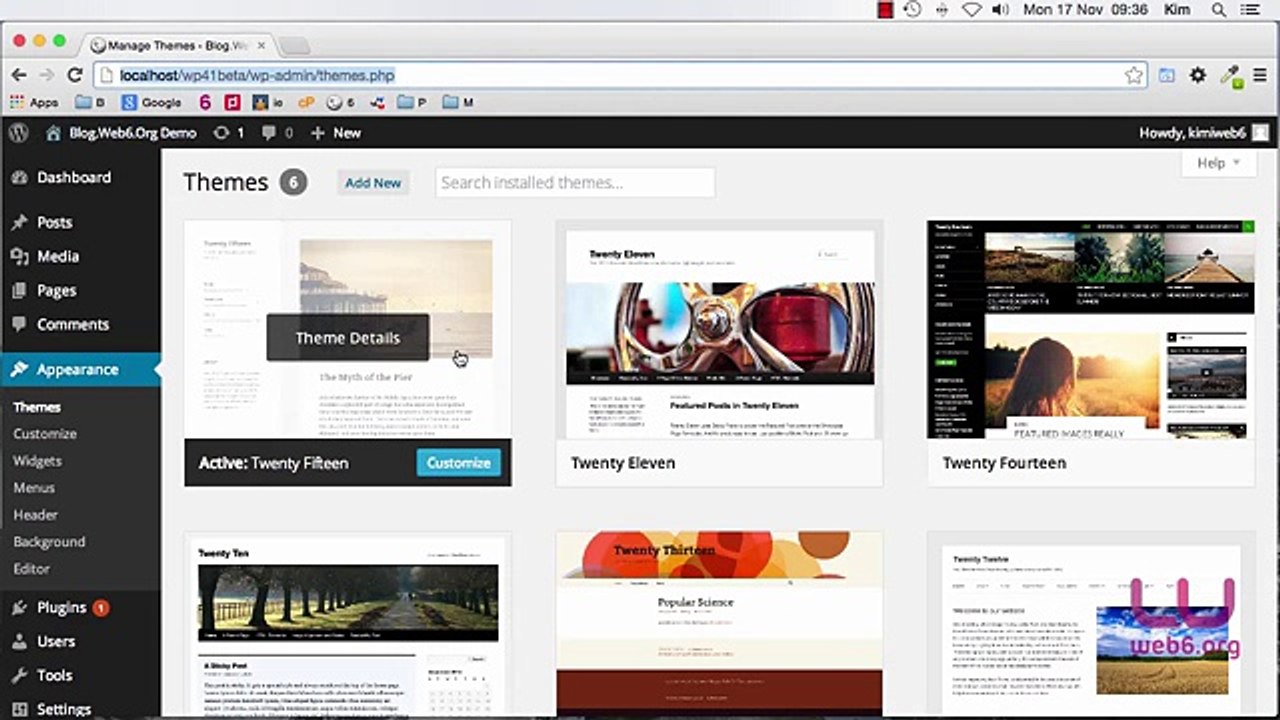Click the Twenty Fourteen theme name
Image resolution: width=1280 pixels, height=720 pixels.
tap(1004, 463)
